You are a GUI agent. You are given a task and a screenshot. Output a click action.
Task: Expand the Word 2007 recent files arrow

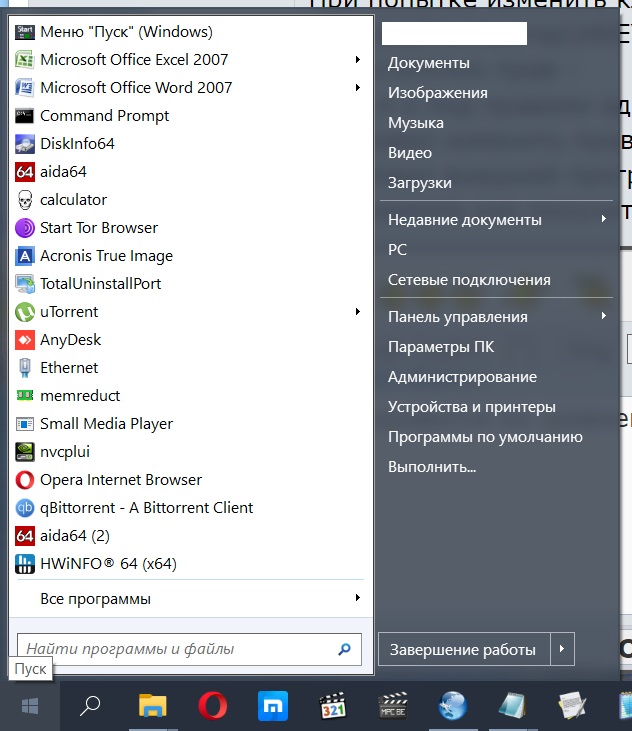tap(357, 88)
